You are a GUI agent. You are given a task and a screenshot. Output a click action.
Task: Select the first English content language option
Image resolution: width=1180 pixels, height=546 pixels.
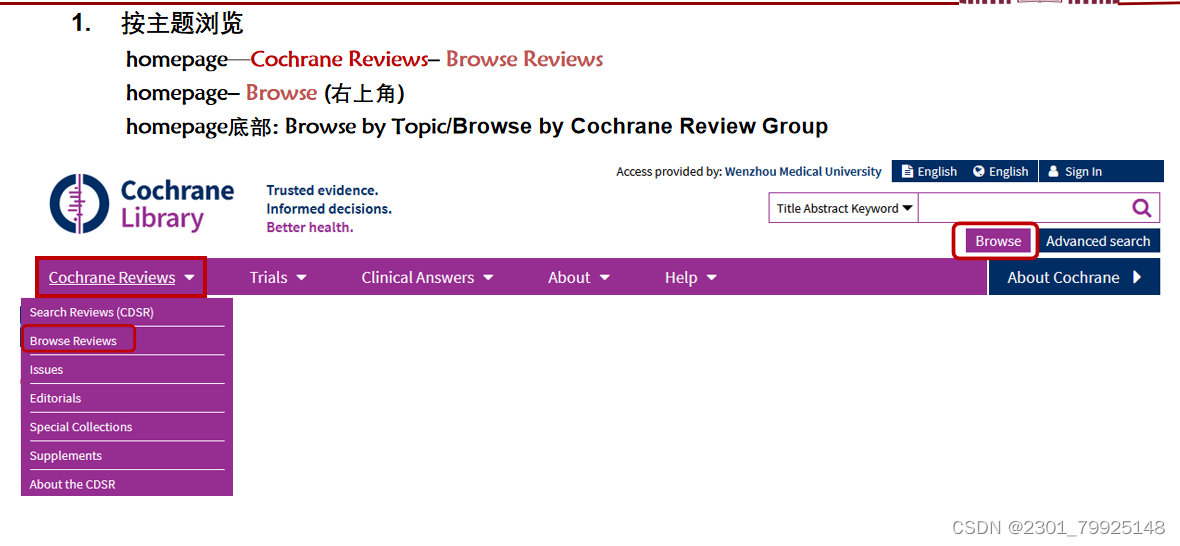pos(929,171)
